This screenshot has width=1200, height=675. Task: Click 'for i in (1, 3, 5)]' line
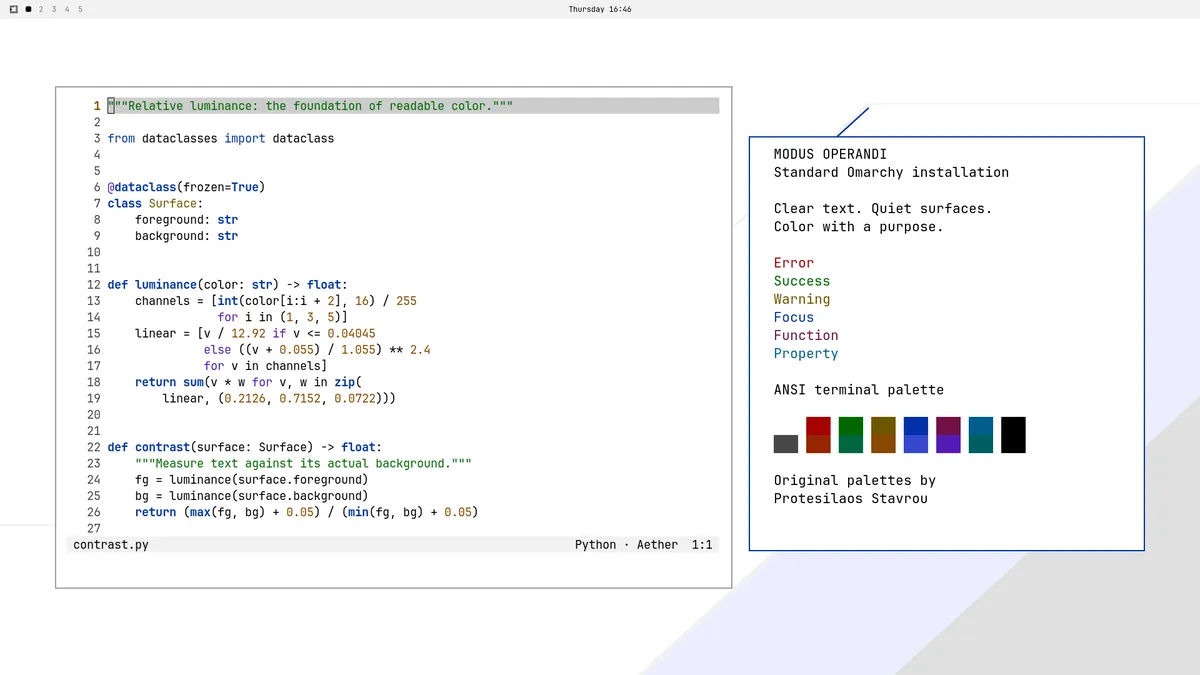[283, 317]
